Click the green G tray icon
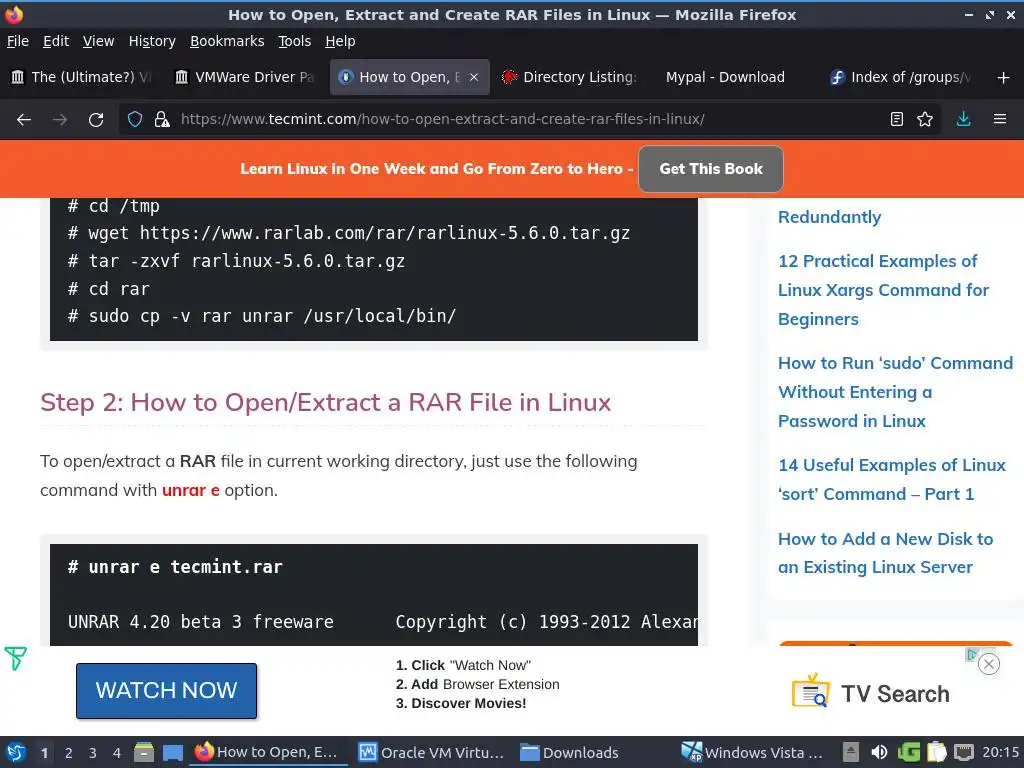The width and height of the screenshot is (1024, 768). [908, 752]
